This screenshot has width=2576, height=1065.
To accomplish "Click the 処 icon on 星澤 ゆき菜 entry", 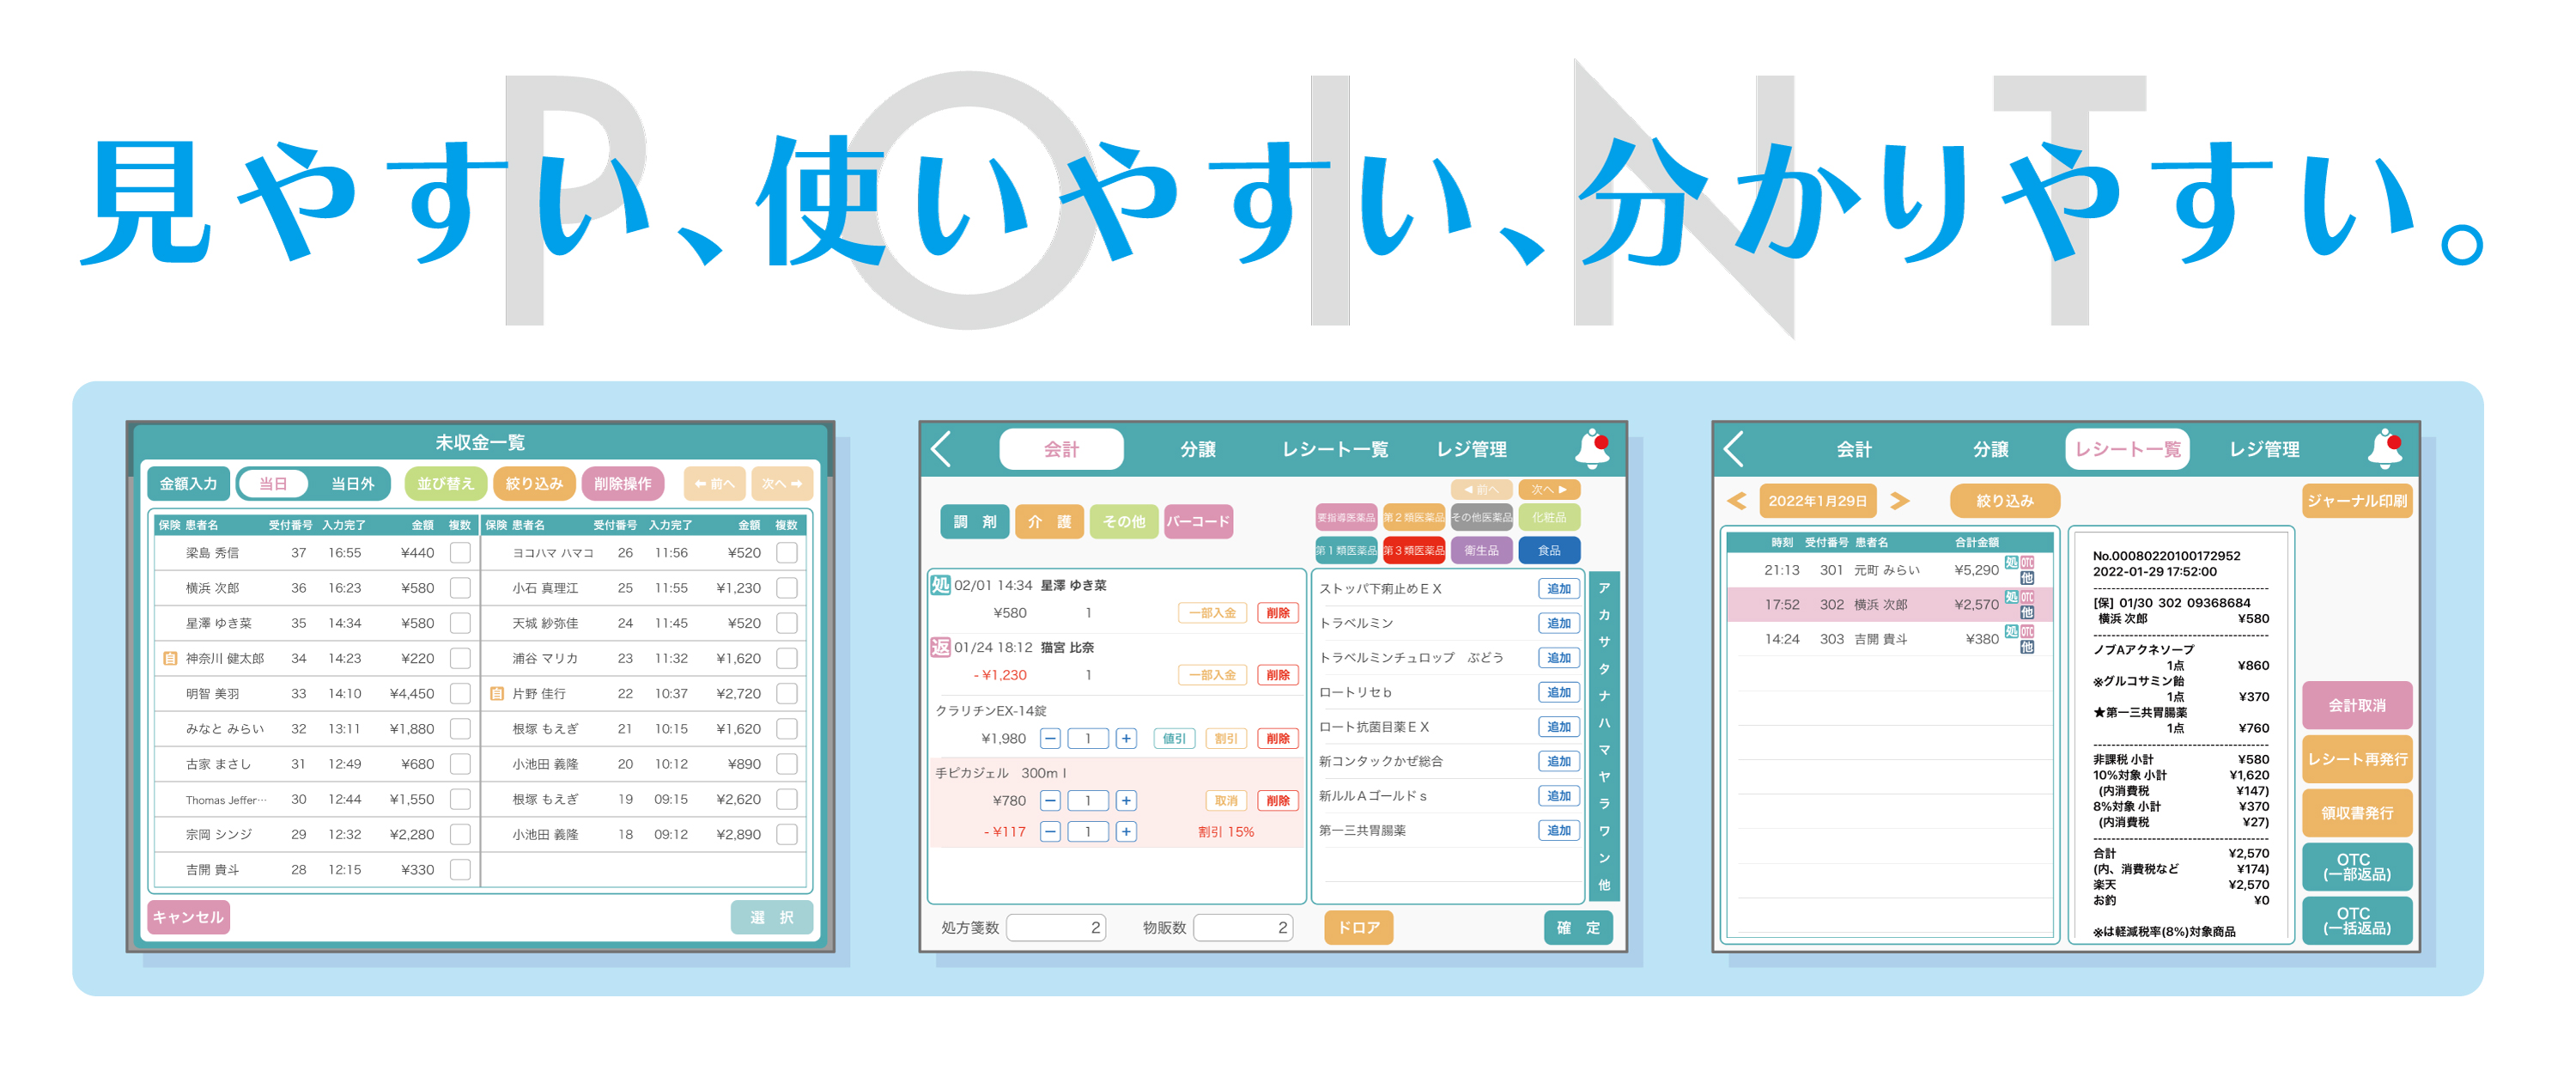I will 940,585.
